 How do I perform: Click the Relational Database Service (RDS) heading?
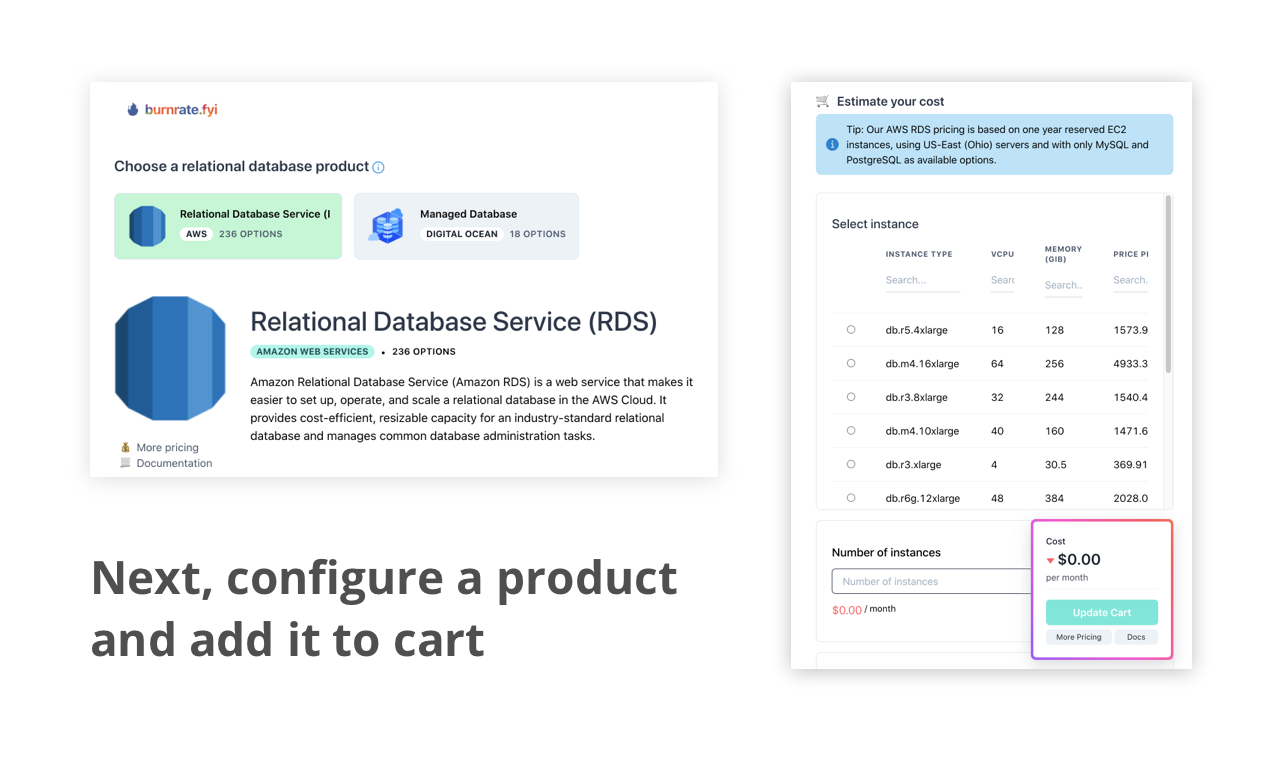coord(454,322)
